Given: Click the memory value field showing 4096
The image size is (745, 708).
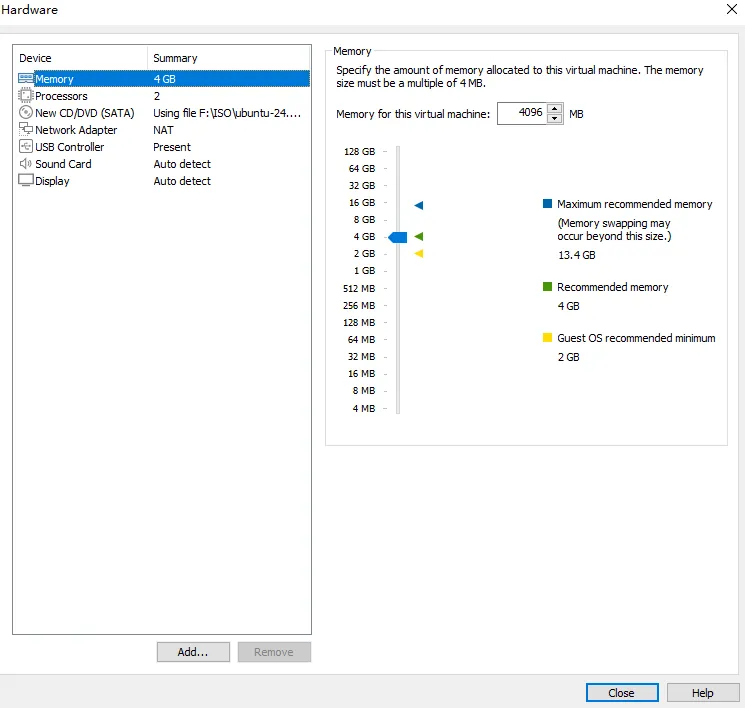Looking at the screenshot, I should coord(523,113).
